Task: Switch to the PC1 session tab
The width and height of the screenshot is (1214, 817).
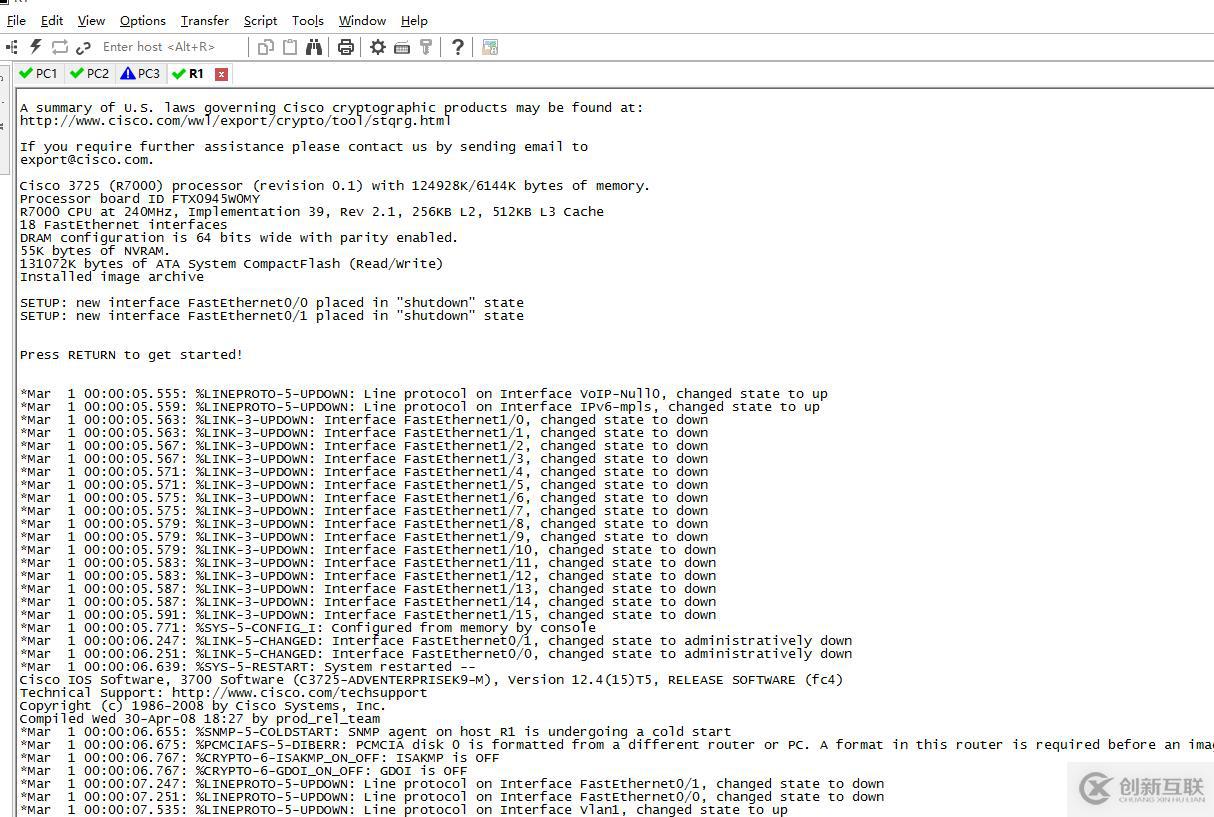Action: (x=39, y=73)
